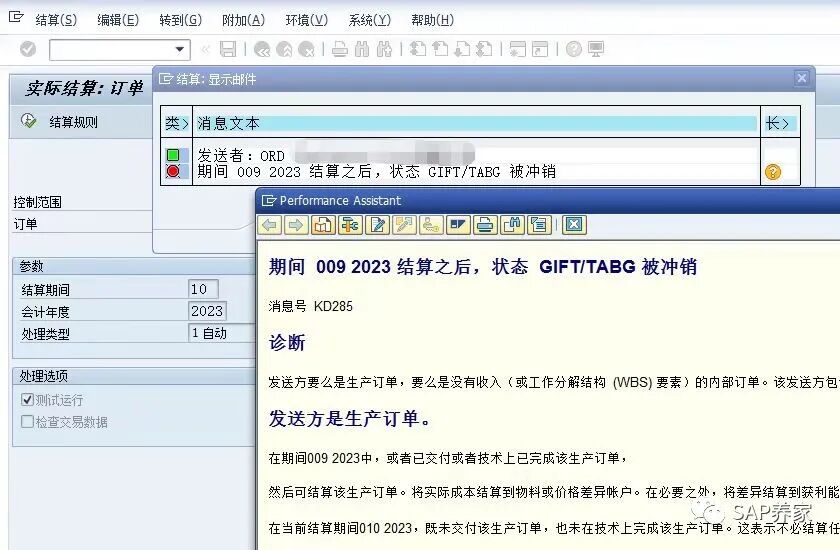Select the green status message row icon
The width and height of the screenshot is (840, 550).
[x=173, y=155]
